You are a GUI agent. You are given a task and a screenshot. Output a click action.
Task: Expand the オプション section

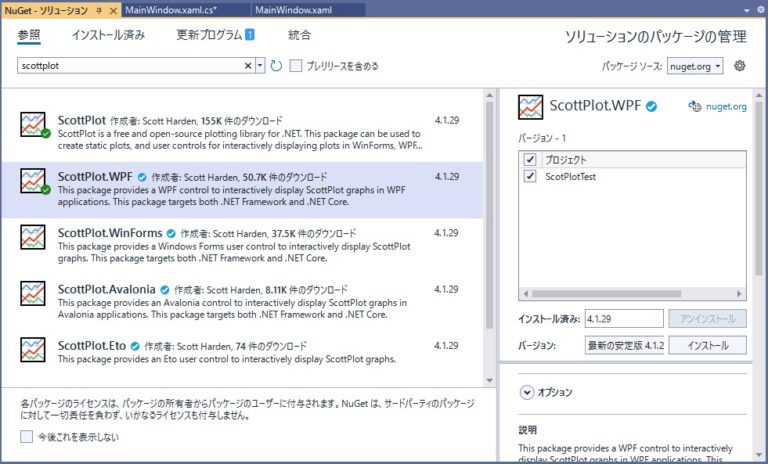tap(527, 393)
